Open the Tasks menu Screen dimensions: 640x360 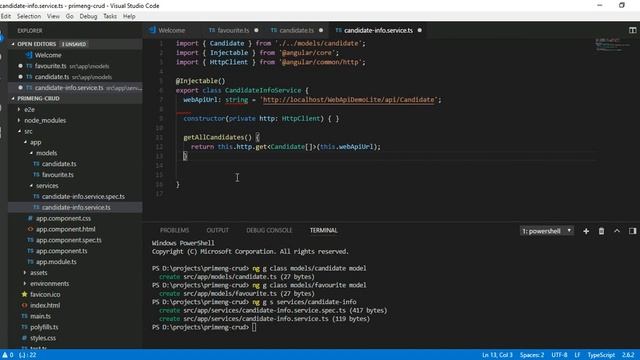pos(110,16)
